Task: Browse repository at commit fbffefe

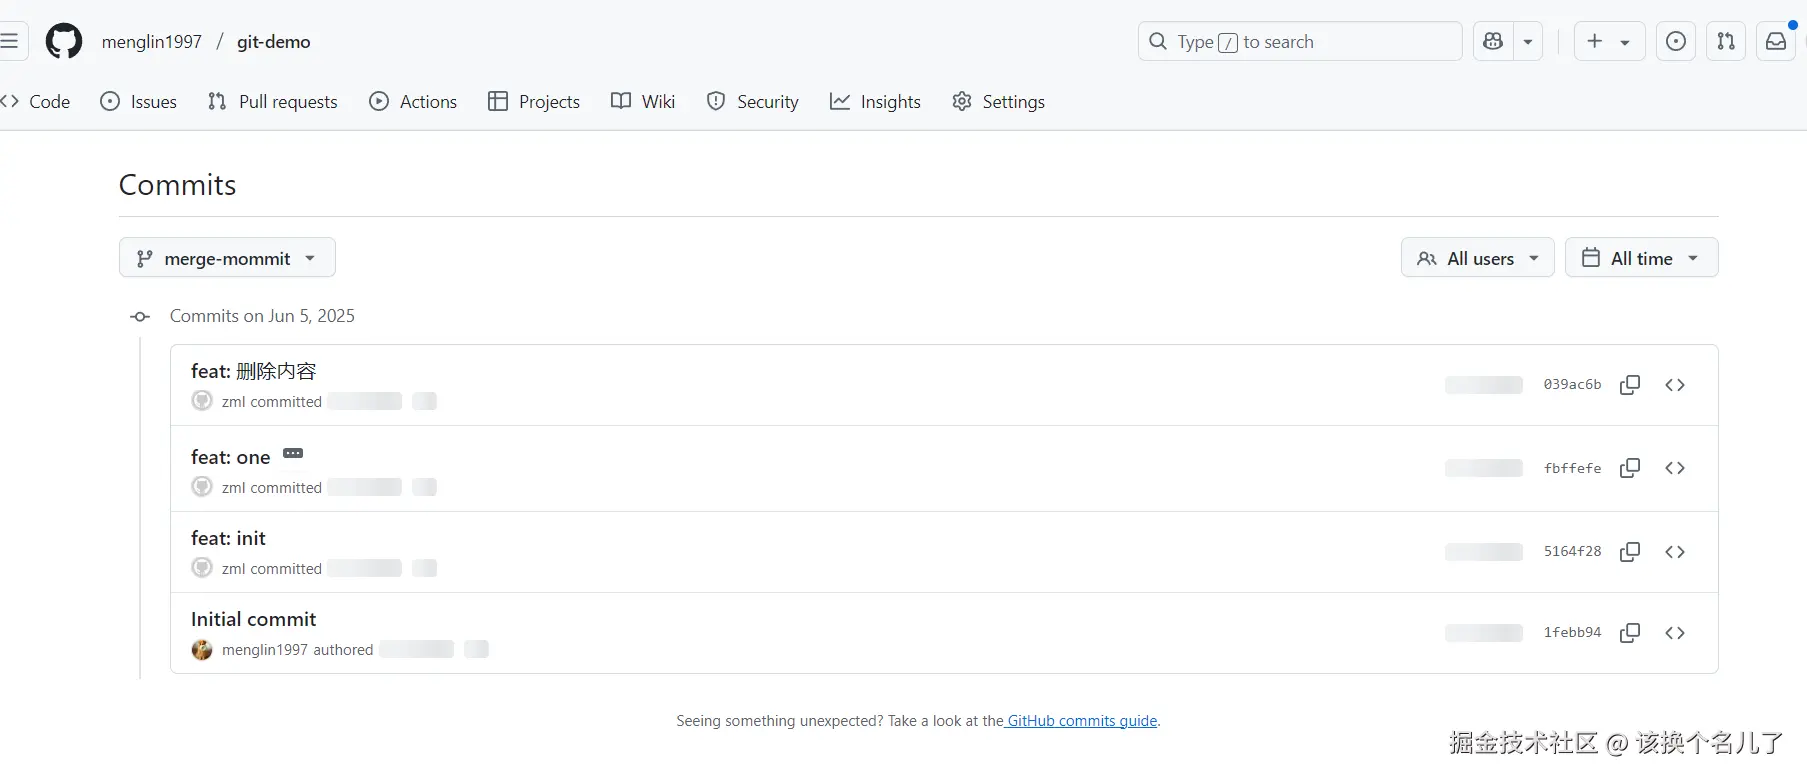Action: point(1675,468)
